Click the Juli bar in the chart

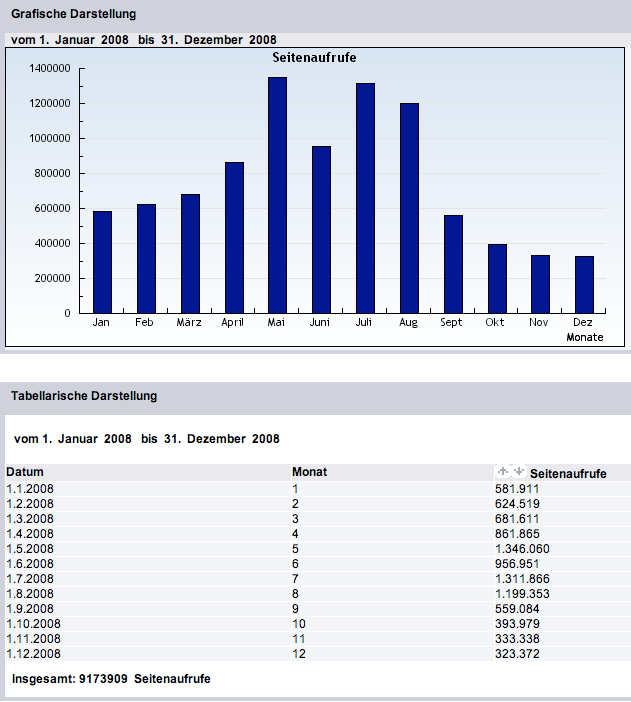coord(365,198)
